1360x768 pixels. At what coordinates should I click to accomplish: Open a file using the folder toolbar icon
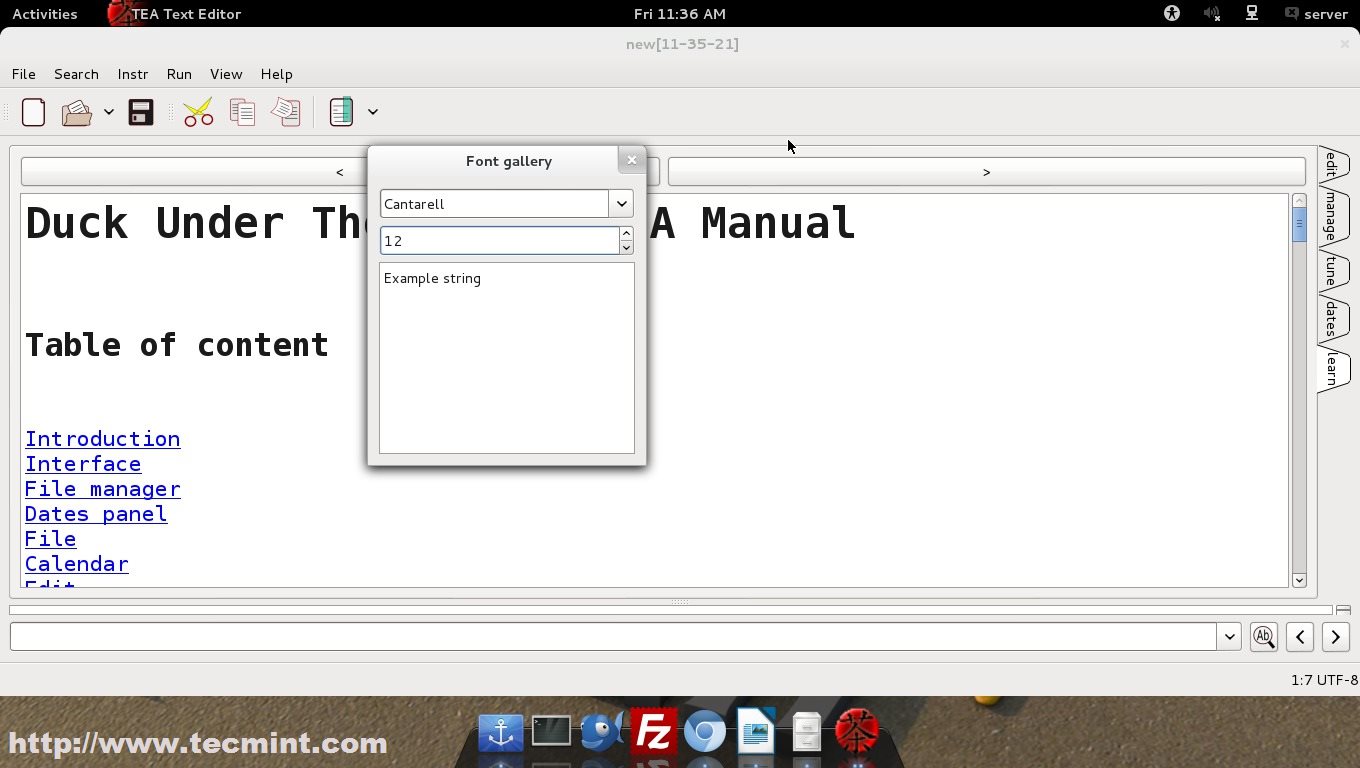tap(76, 112)
